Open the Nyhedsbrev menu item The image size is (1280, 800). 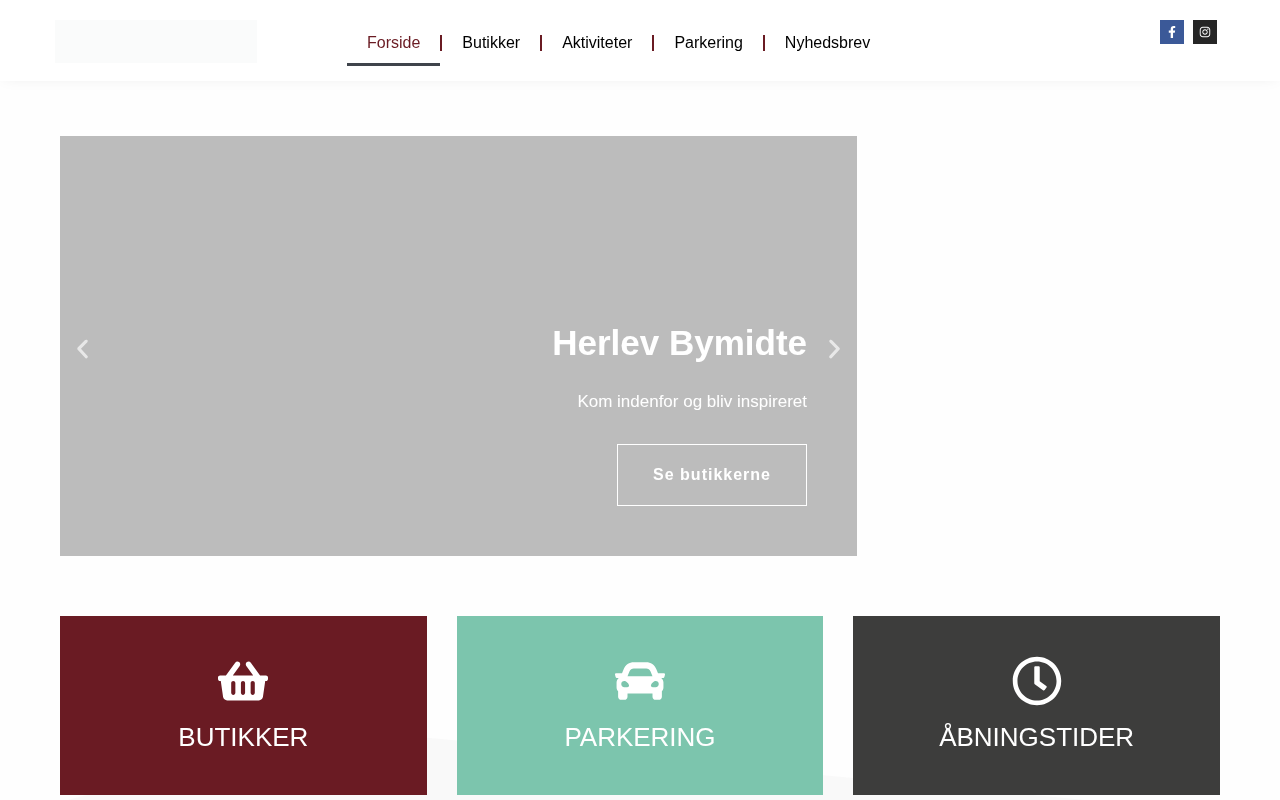[x=827, y=43]
